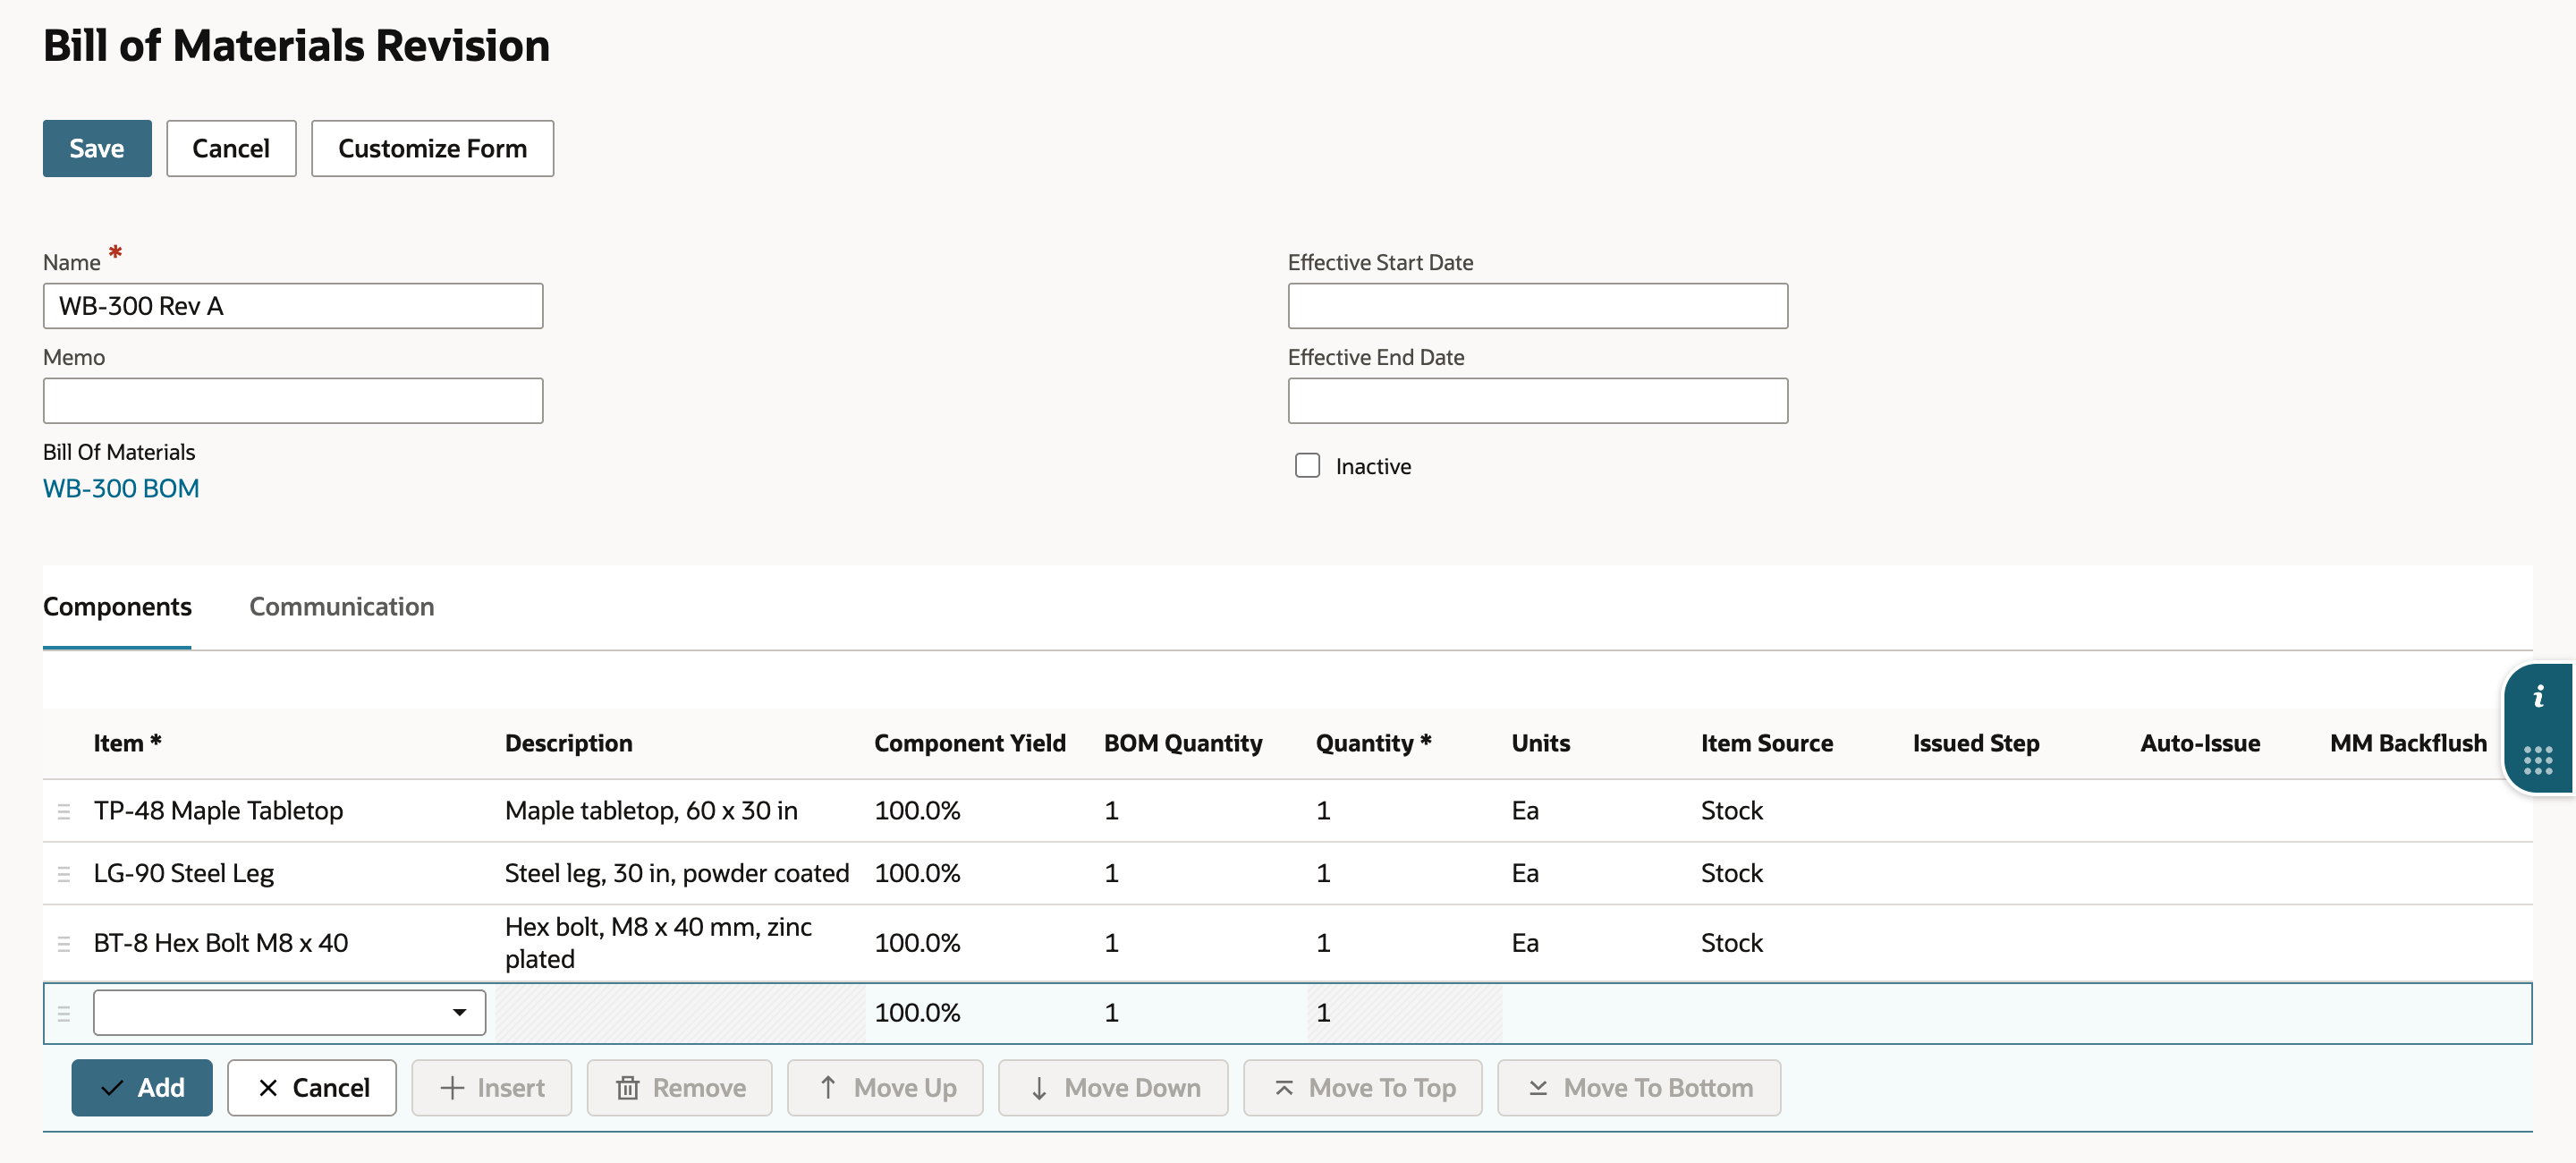Click the Stock source in the LG-90 Steel Leg row
Viewport: 2576px width, 1163px height.
click(1732, 874)
